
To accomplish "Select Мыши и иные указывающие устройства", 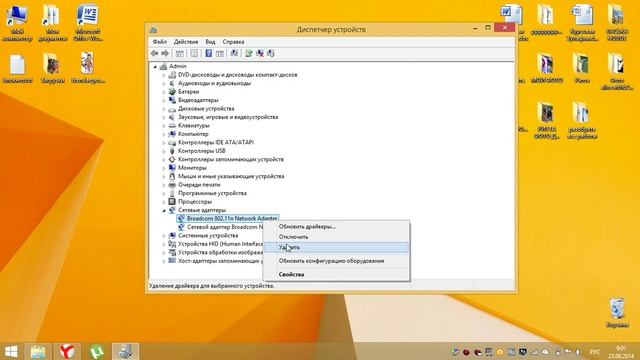I will pyautogui.click(x=231, y=176).
